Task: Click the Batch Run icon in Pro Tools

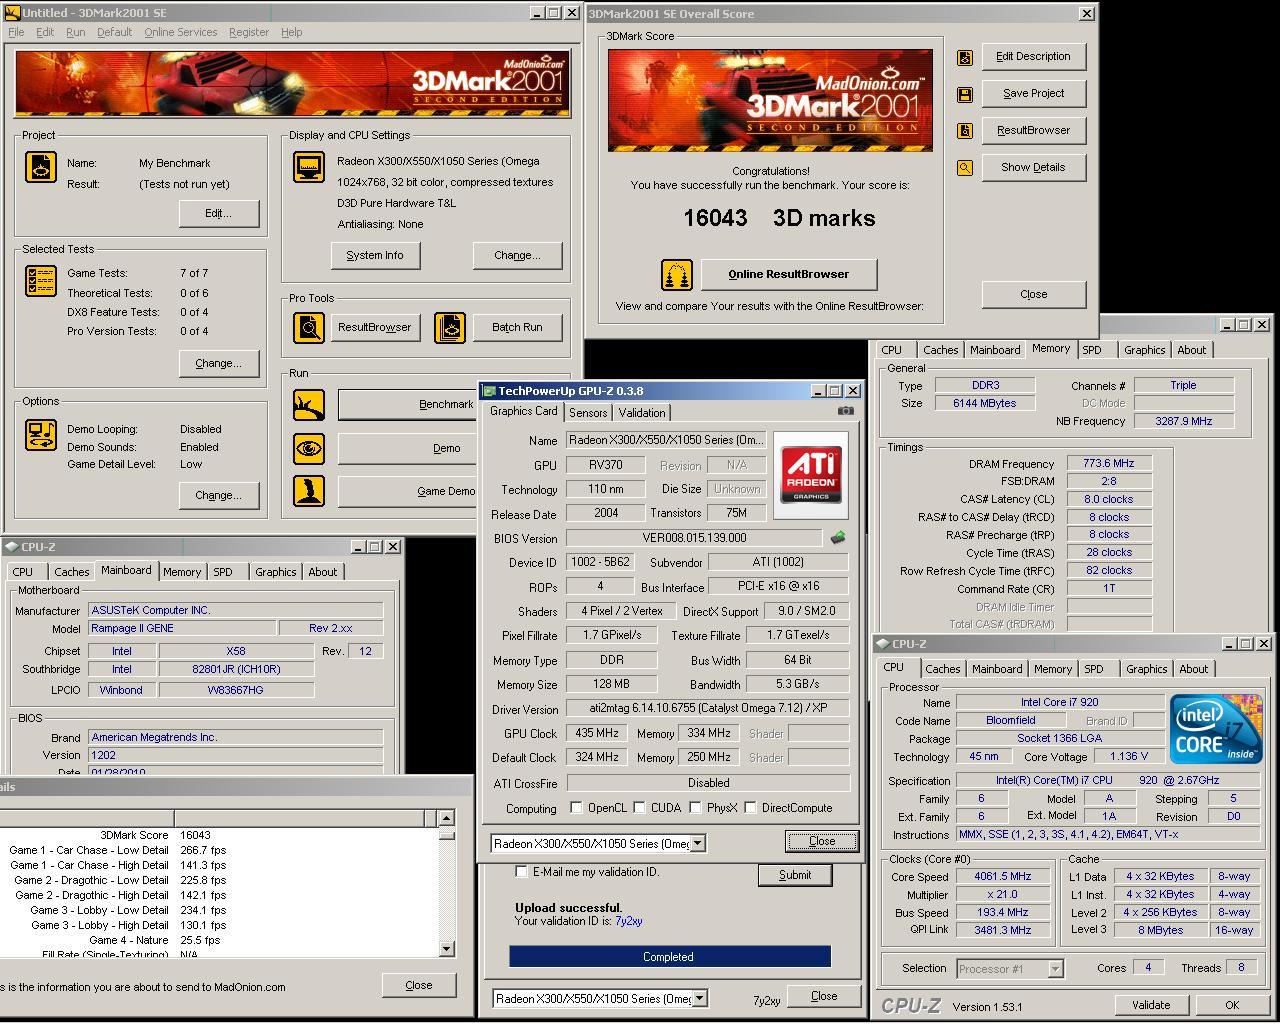Action: tap(450, 327)
